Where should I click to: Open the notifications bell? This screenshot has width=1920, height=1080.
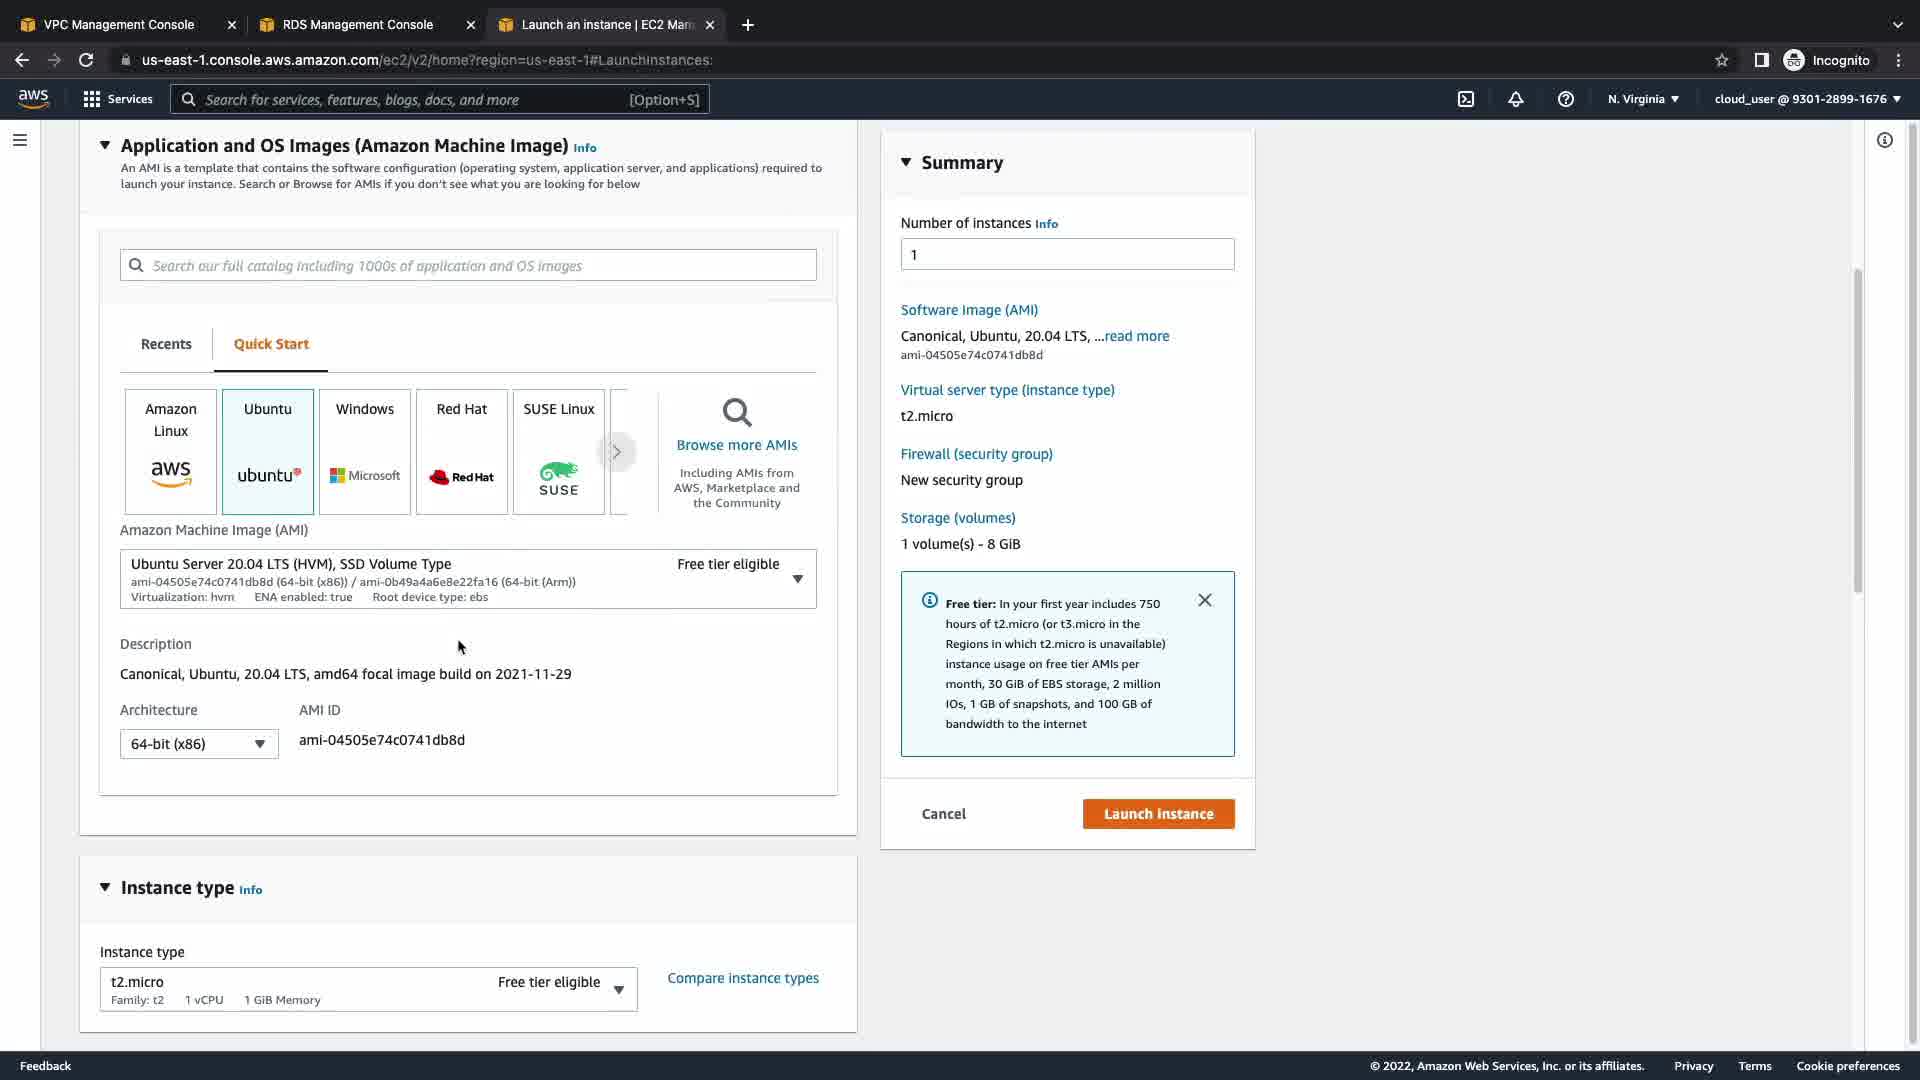1515,99
